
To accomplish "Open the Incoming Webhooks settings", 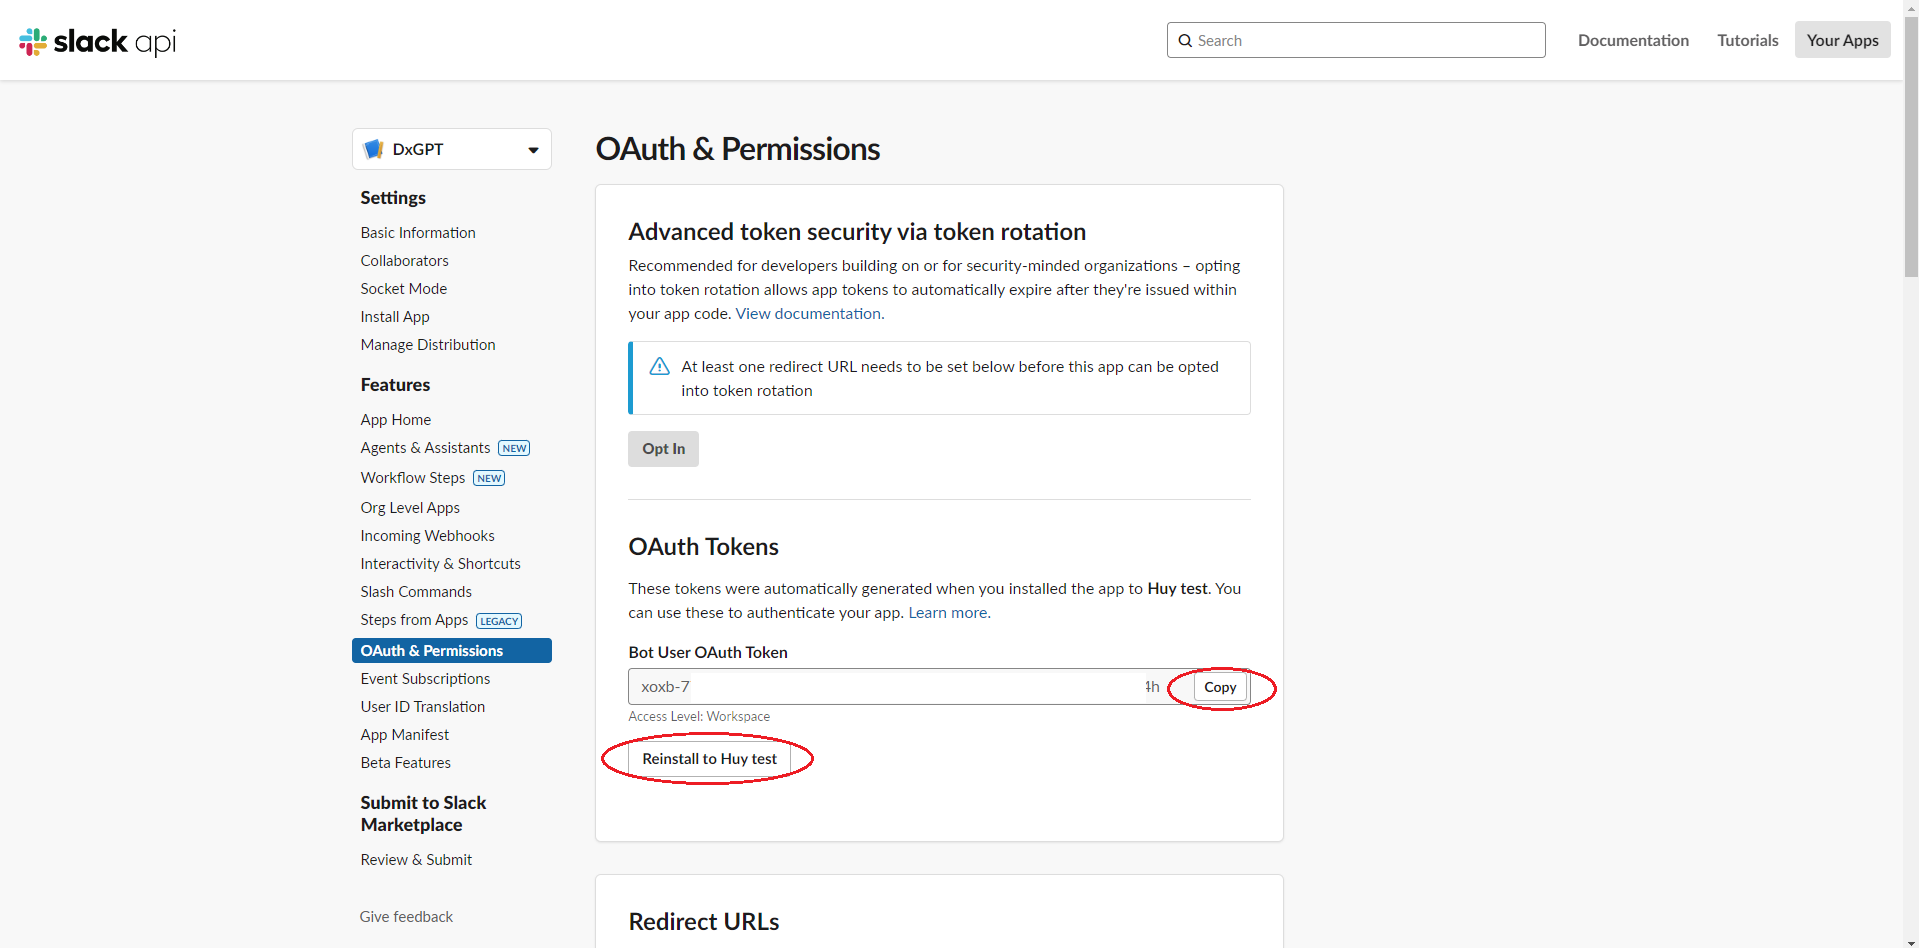I will pyautogui.click(x=426, y=535).
